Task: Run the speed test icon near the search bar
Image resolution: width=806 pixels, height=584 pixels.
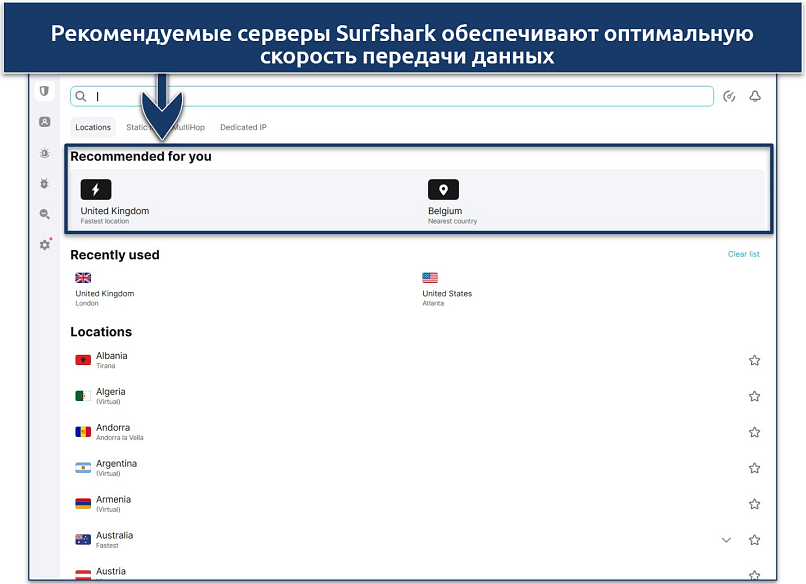Action: tap(729, 96)
